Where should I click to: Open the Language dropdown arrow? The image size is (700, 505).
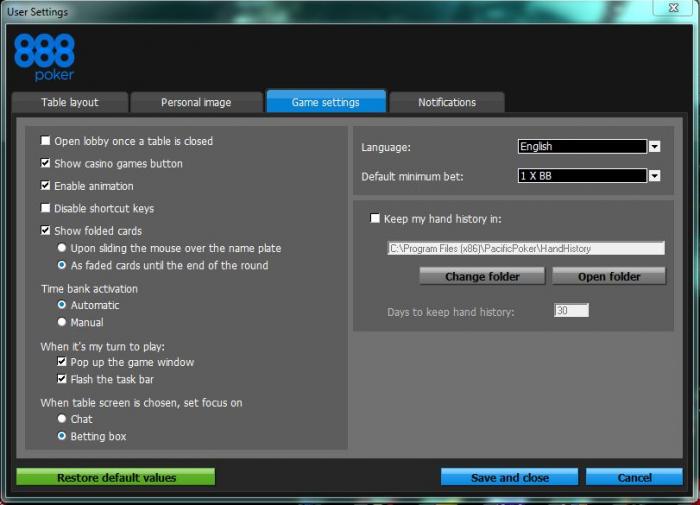(x=654, y=146)
